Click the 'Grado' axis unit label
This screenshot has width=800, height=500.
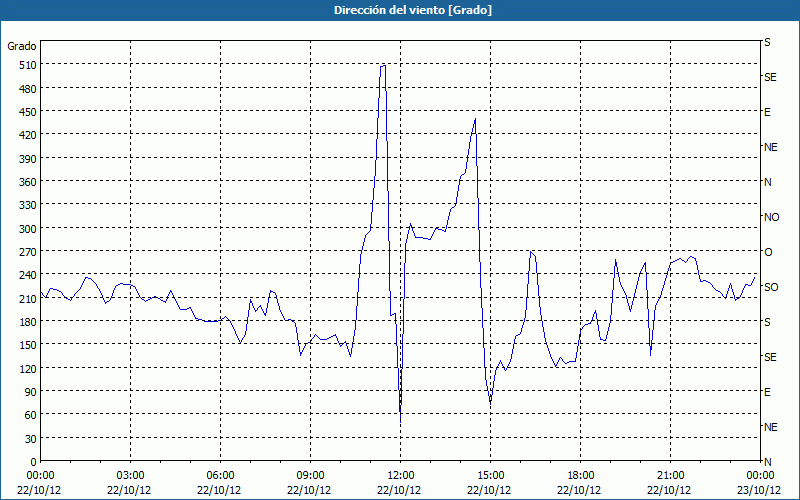click(22, 46)
